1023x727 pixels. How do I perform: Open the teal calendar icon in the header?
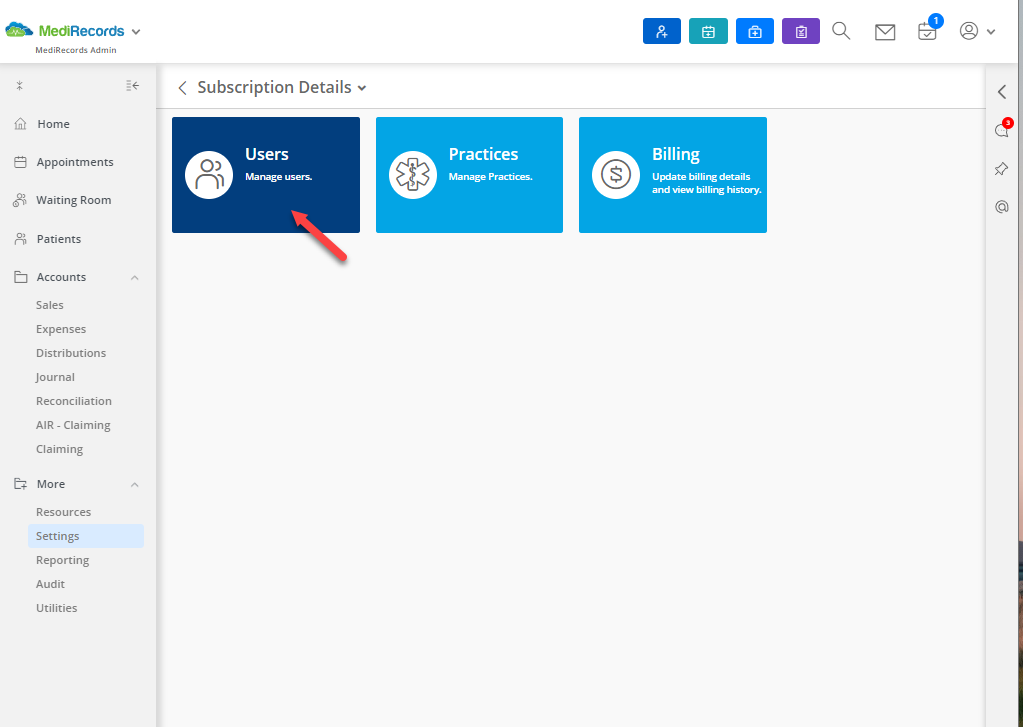pos(708,31)
